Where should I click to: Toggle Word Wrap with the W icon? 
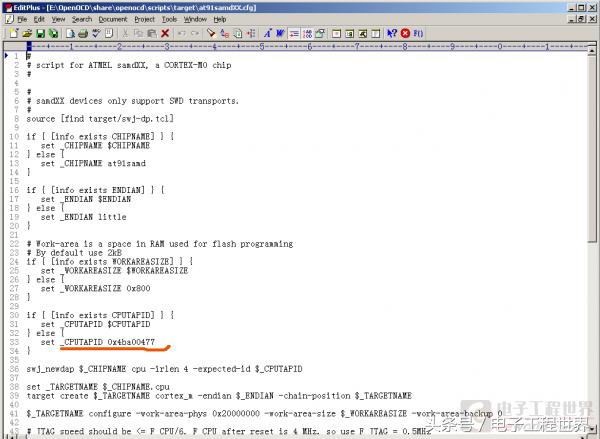point(280,33)
